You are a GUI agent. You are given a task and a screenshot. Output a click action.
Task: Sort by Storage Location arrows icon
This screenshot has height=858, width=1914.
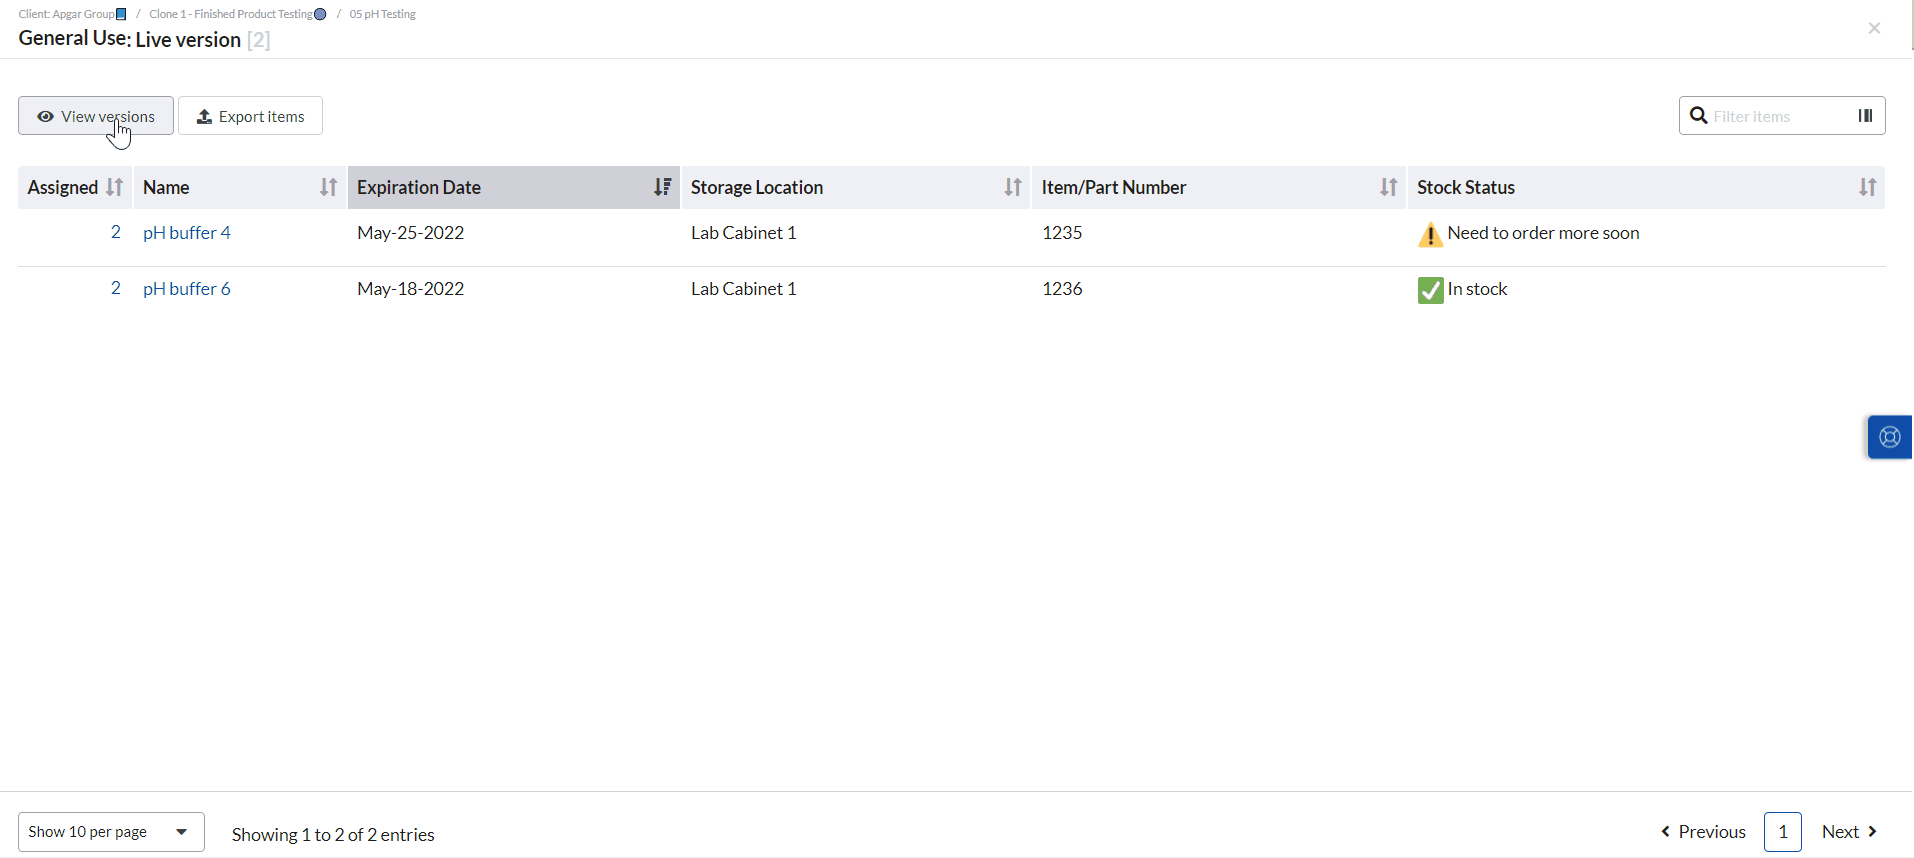1013,187
